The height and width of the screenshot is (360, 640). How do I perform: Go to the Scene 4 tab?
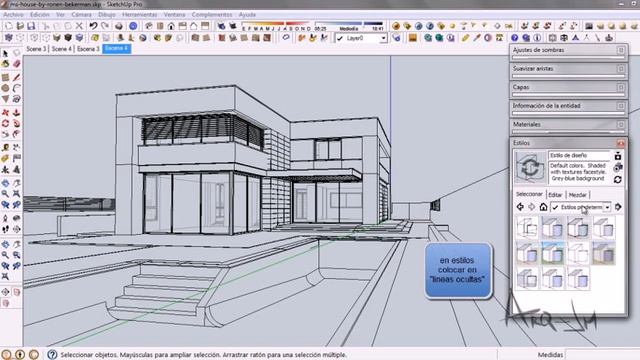[x=62, y=49]
